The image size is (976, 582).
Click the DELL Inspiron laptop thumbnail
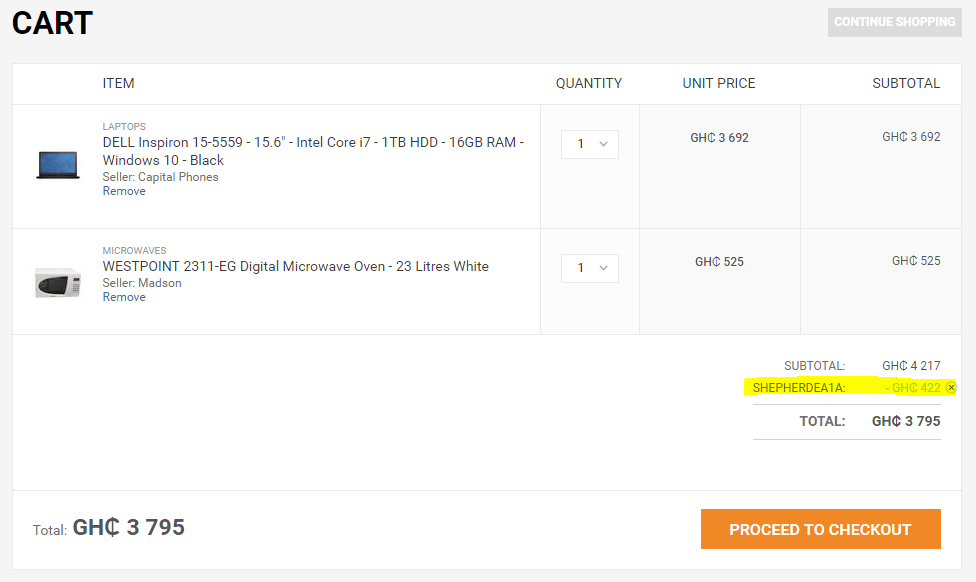[57, 165]
